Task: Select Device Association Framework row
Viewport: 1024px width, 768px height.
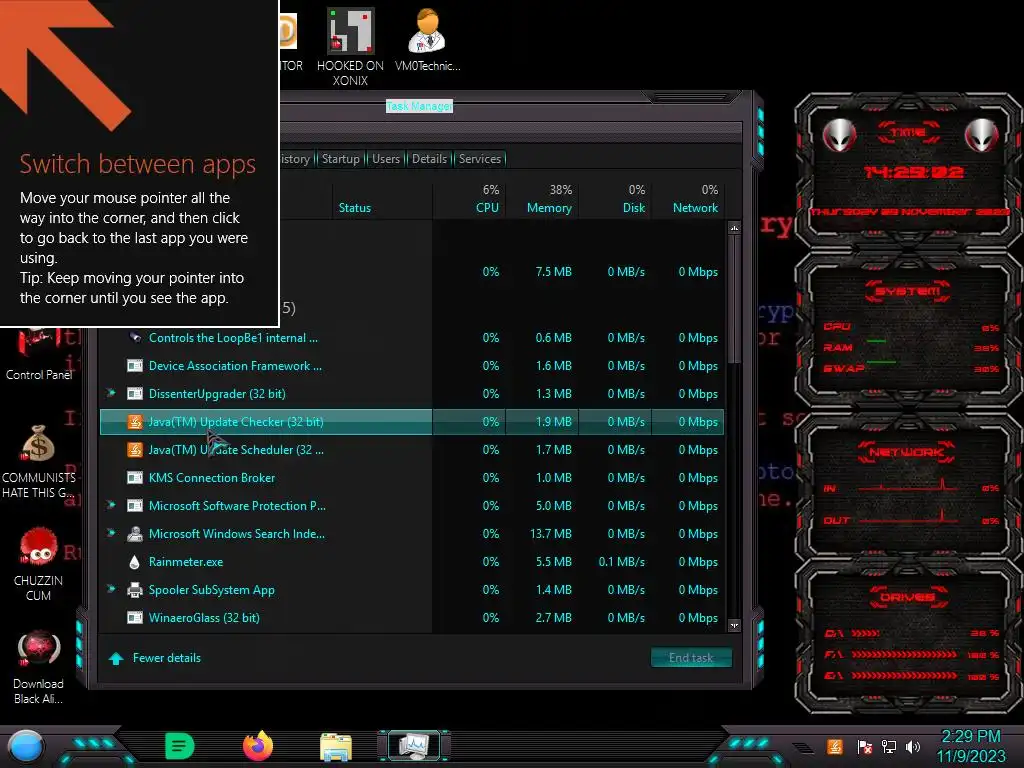Action: pyautogui.click(x=412, y=366)
